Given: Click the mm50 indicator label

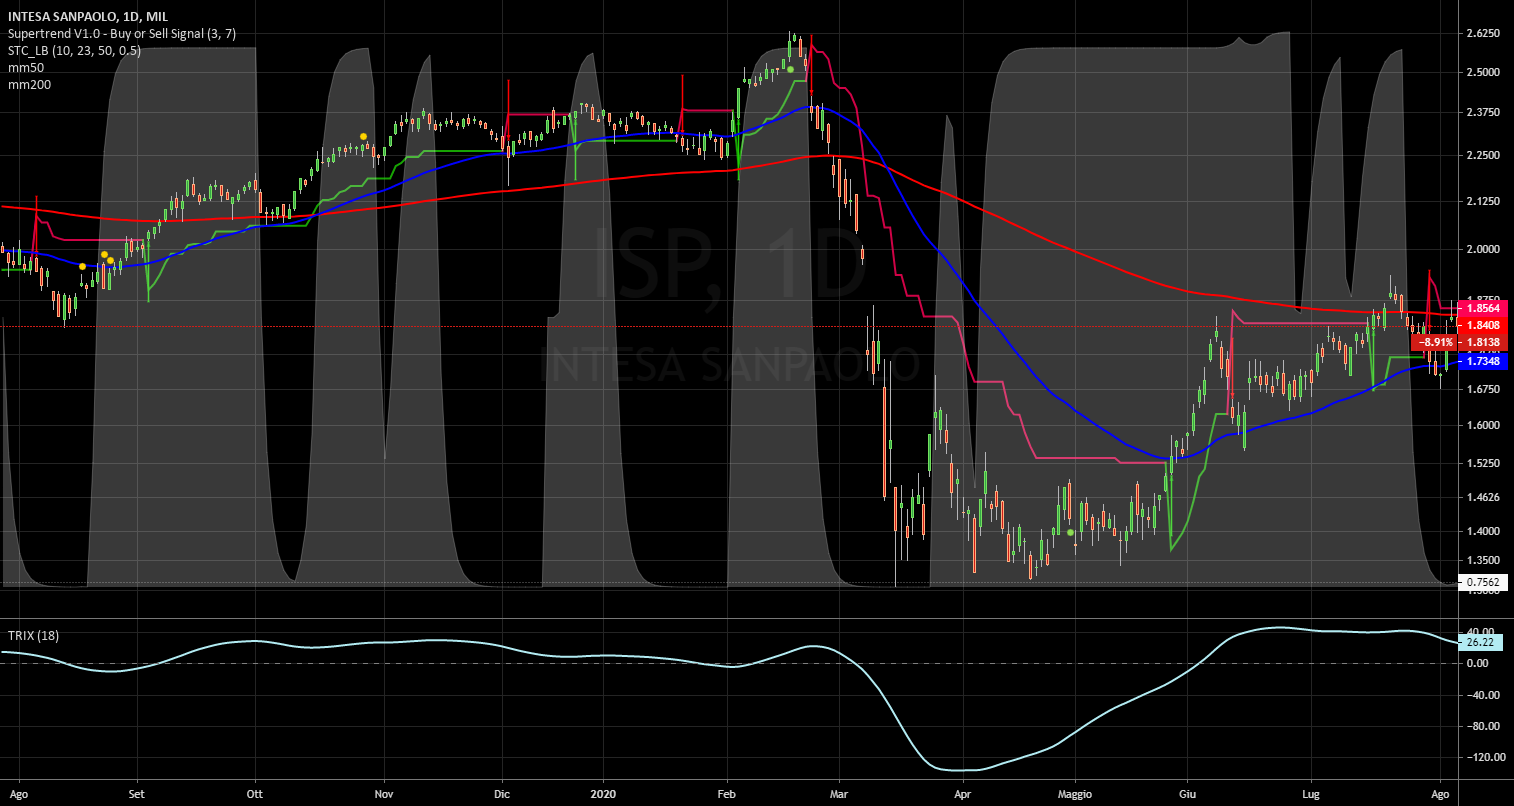Looking at the screenshot, I should click(26, 68).
